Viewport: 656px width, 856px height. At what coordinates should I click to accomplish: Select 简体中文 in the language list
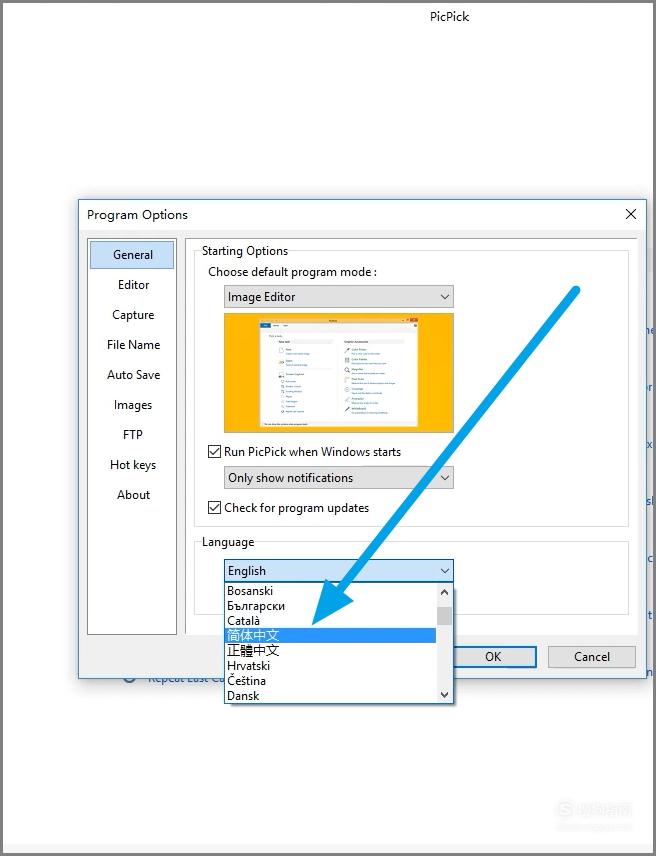pyautogui.click(x=331, y=635)
